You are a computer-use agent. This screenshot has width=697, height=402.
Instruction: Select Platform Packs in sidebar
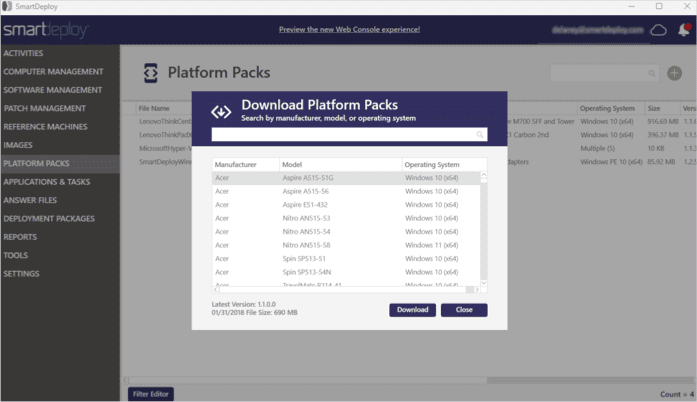60,164
